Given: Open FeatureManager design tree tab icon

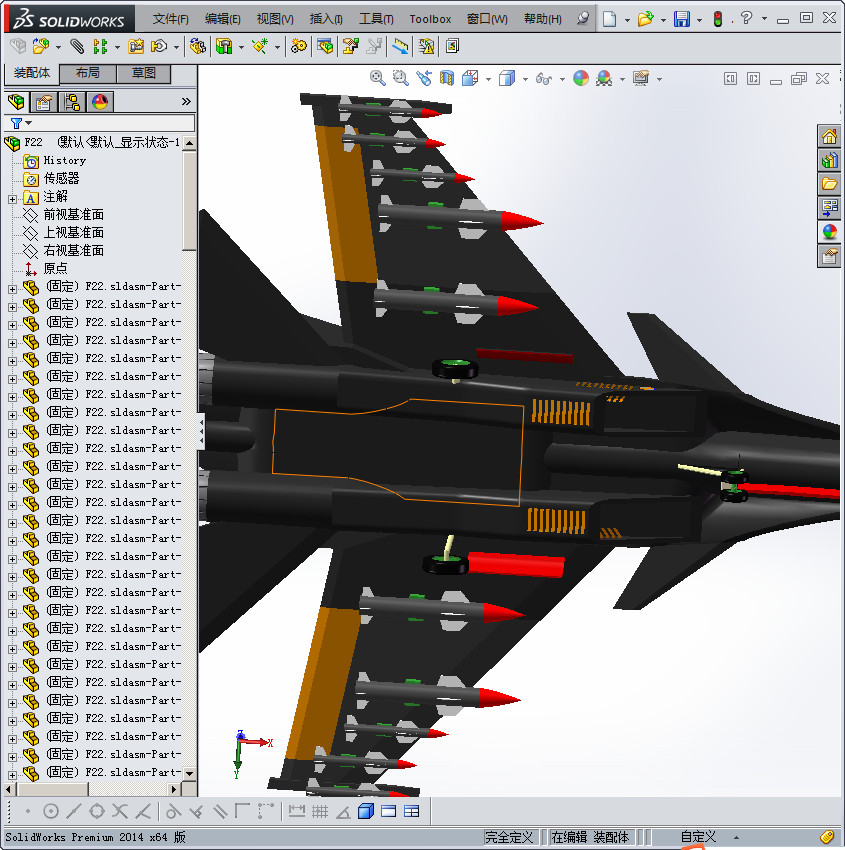Looking at the screenshot, I should (16, 102).
